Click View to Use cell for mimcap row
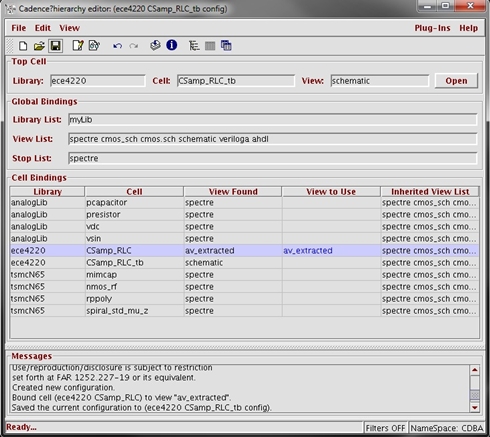Screen dimensions: 490x437 [x=331, y=275]
